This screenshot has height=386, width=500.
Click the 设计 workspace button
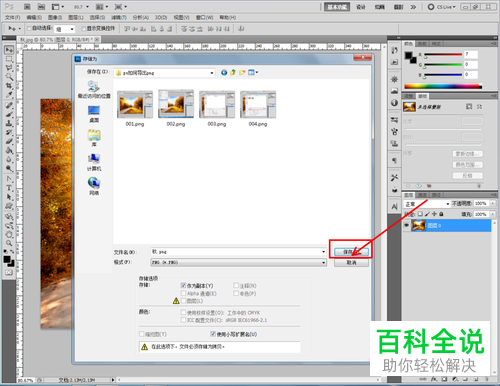click(x=361, y=7)
